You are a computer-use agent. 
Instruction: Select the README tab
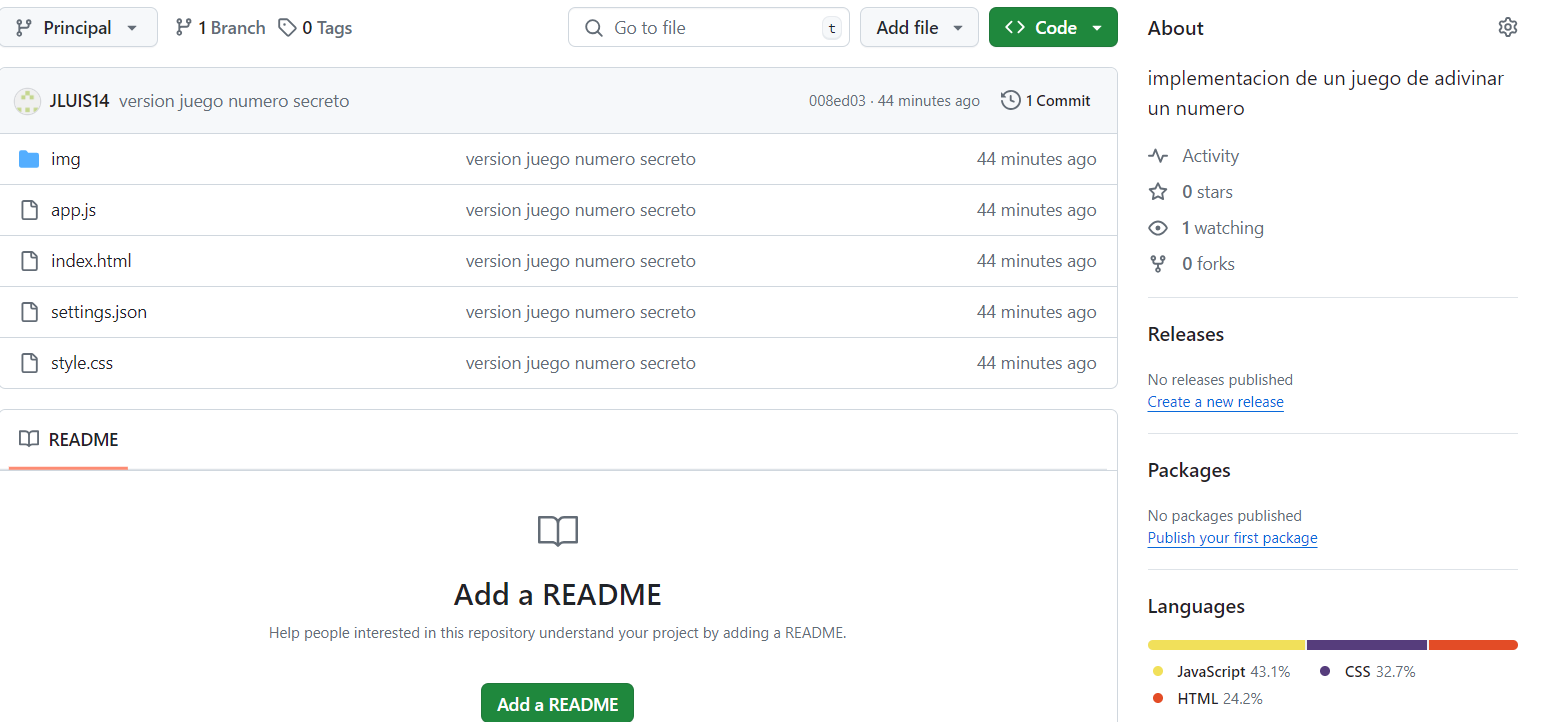pyautogui.click(x=68, y=439)
